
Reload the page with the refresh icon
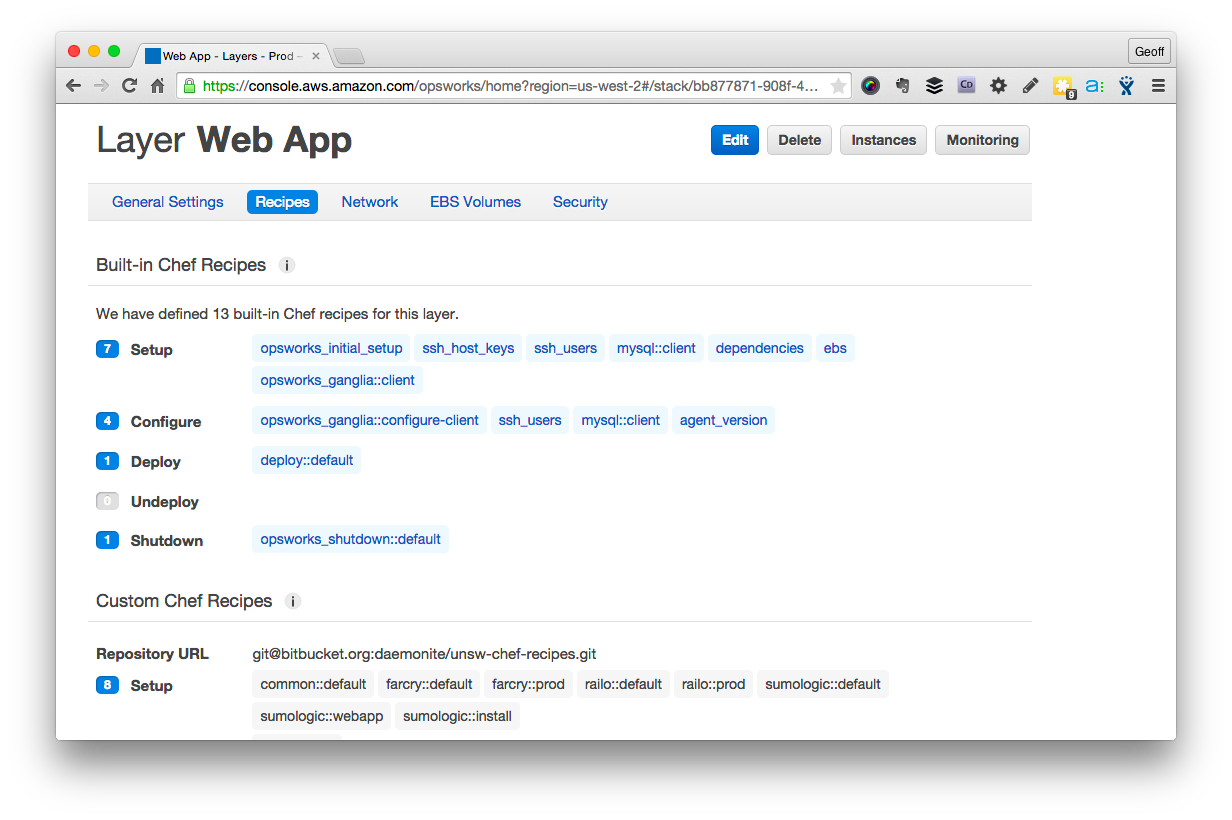[129, 86]
